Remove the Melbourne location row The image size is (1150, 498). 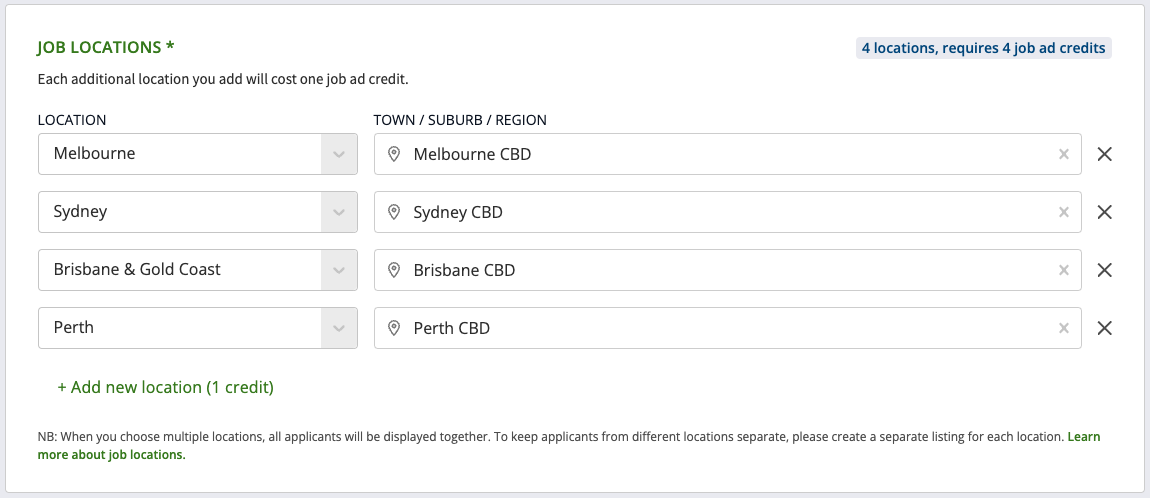(x=1104, y=154)
